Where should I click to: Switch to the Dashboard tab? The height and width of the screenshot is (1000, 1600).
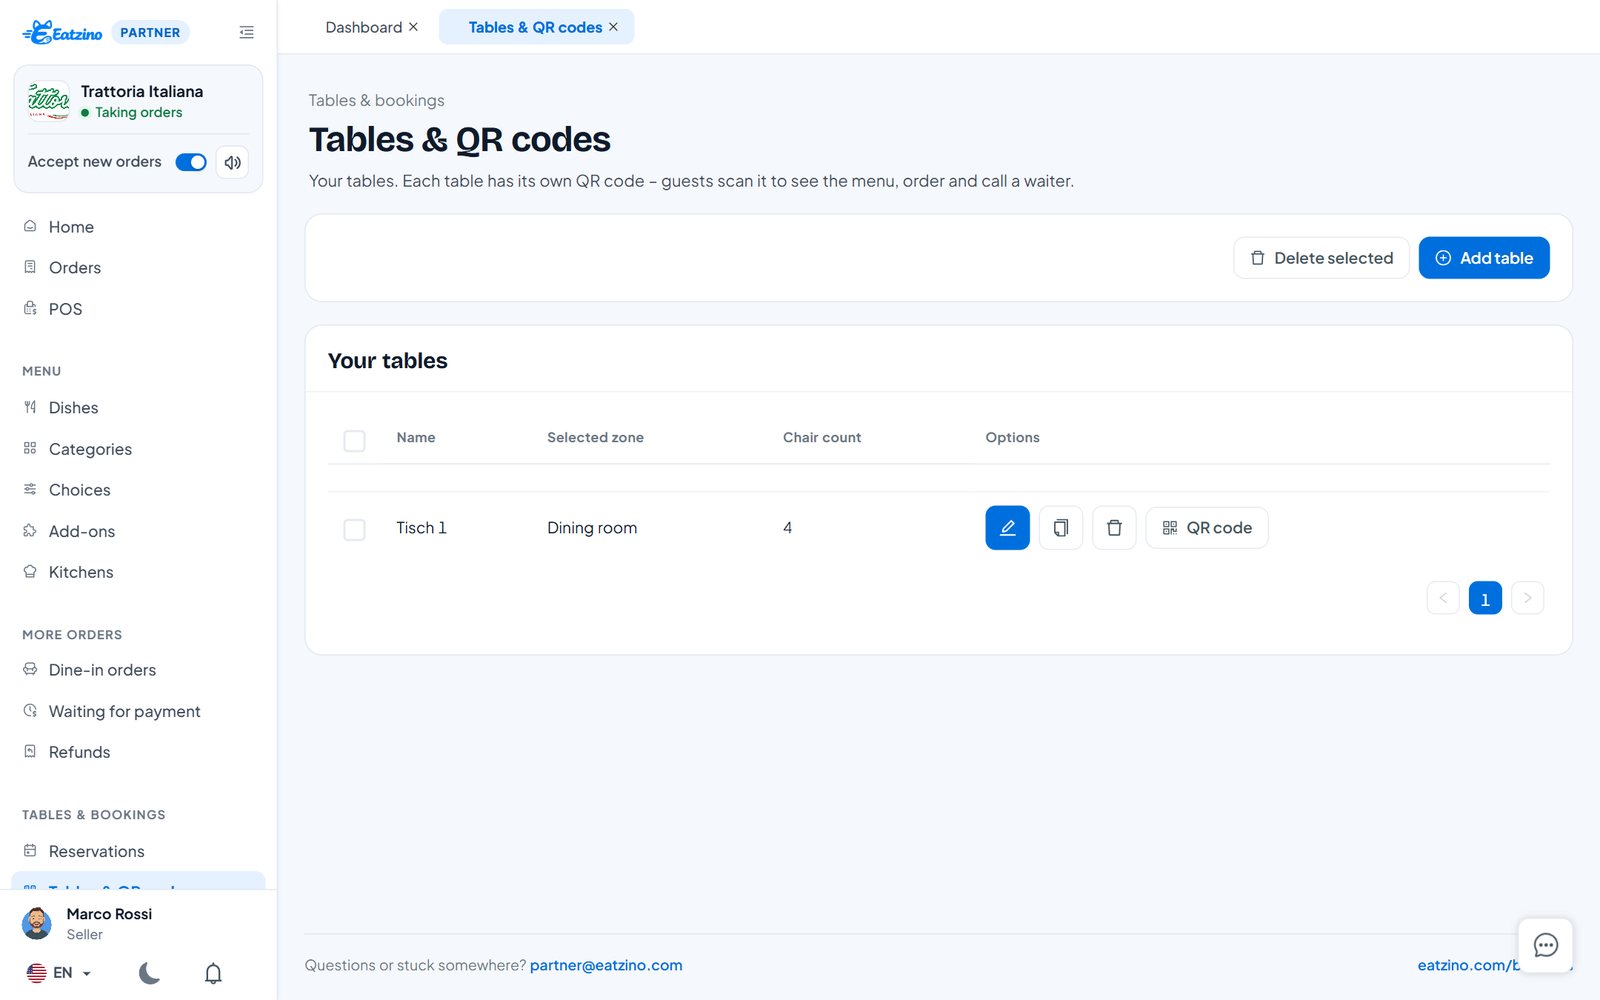pyautogui.click(x=363, y=27)
